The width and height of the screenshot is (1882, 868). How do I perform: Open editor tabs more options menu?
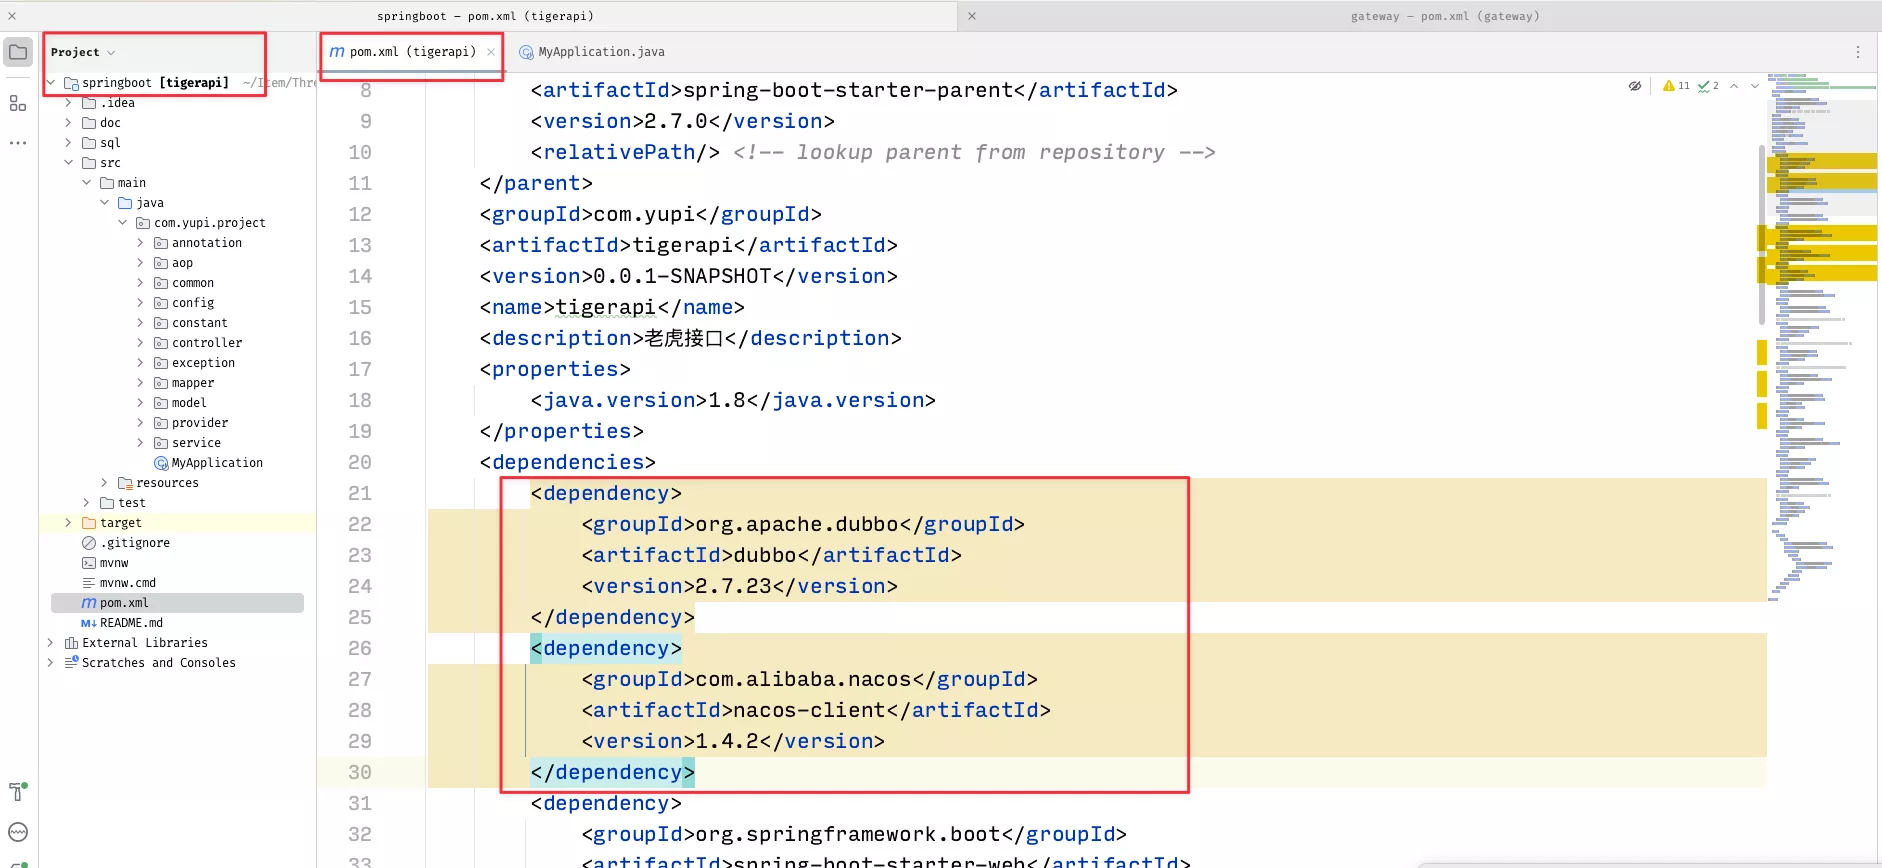(x=1858, y=52)
